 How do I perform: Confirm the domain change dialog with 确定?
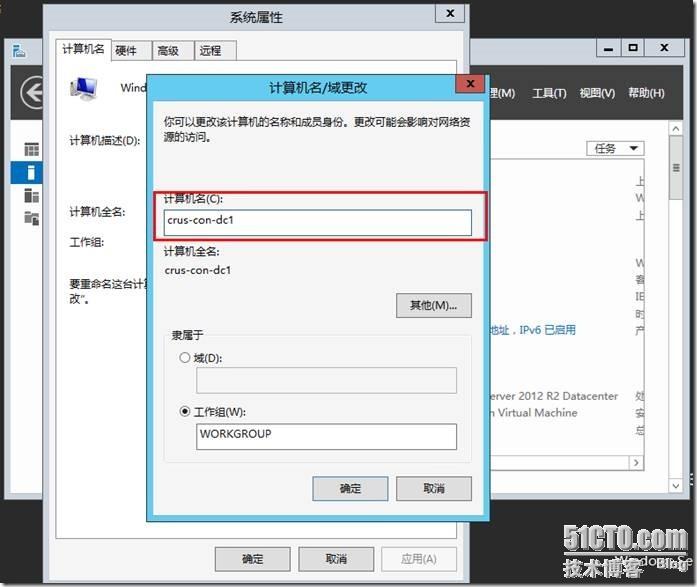coord(350,488)
